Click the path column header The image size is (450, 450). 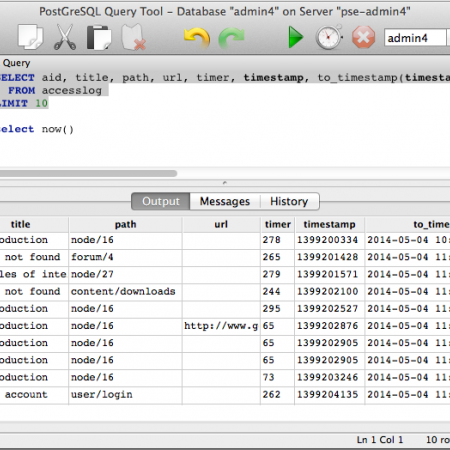(x=125, y=224)
